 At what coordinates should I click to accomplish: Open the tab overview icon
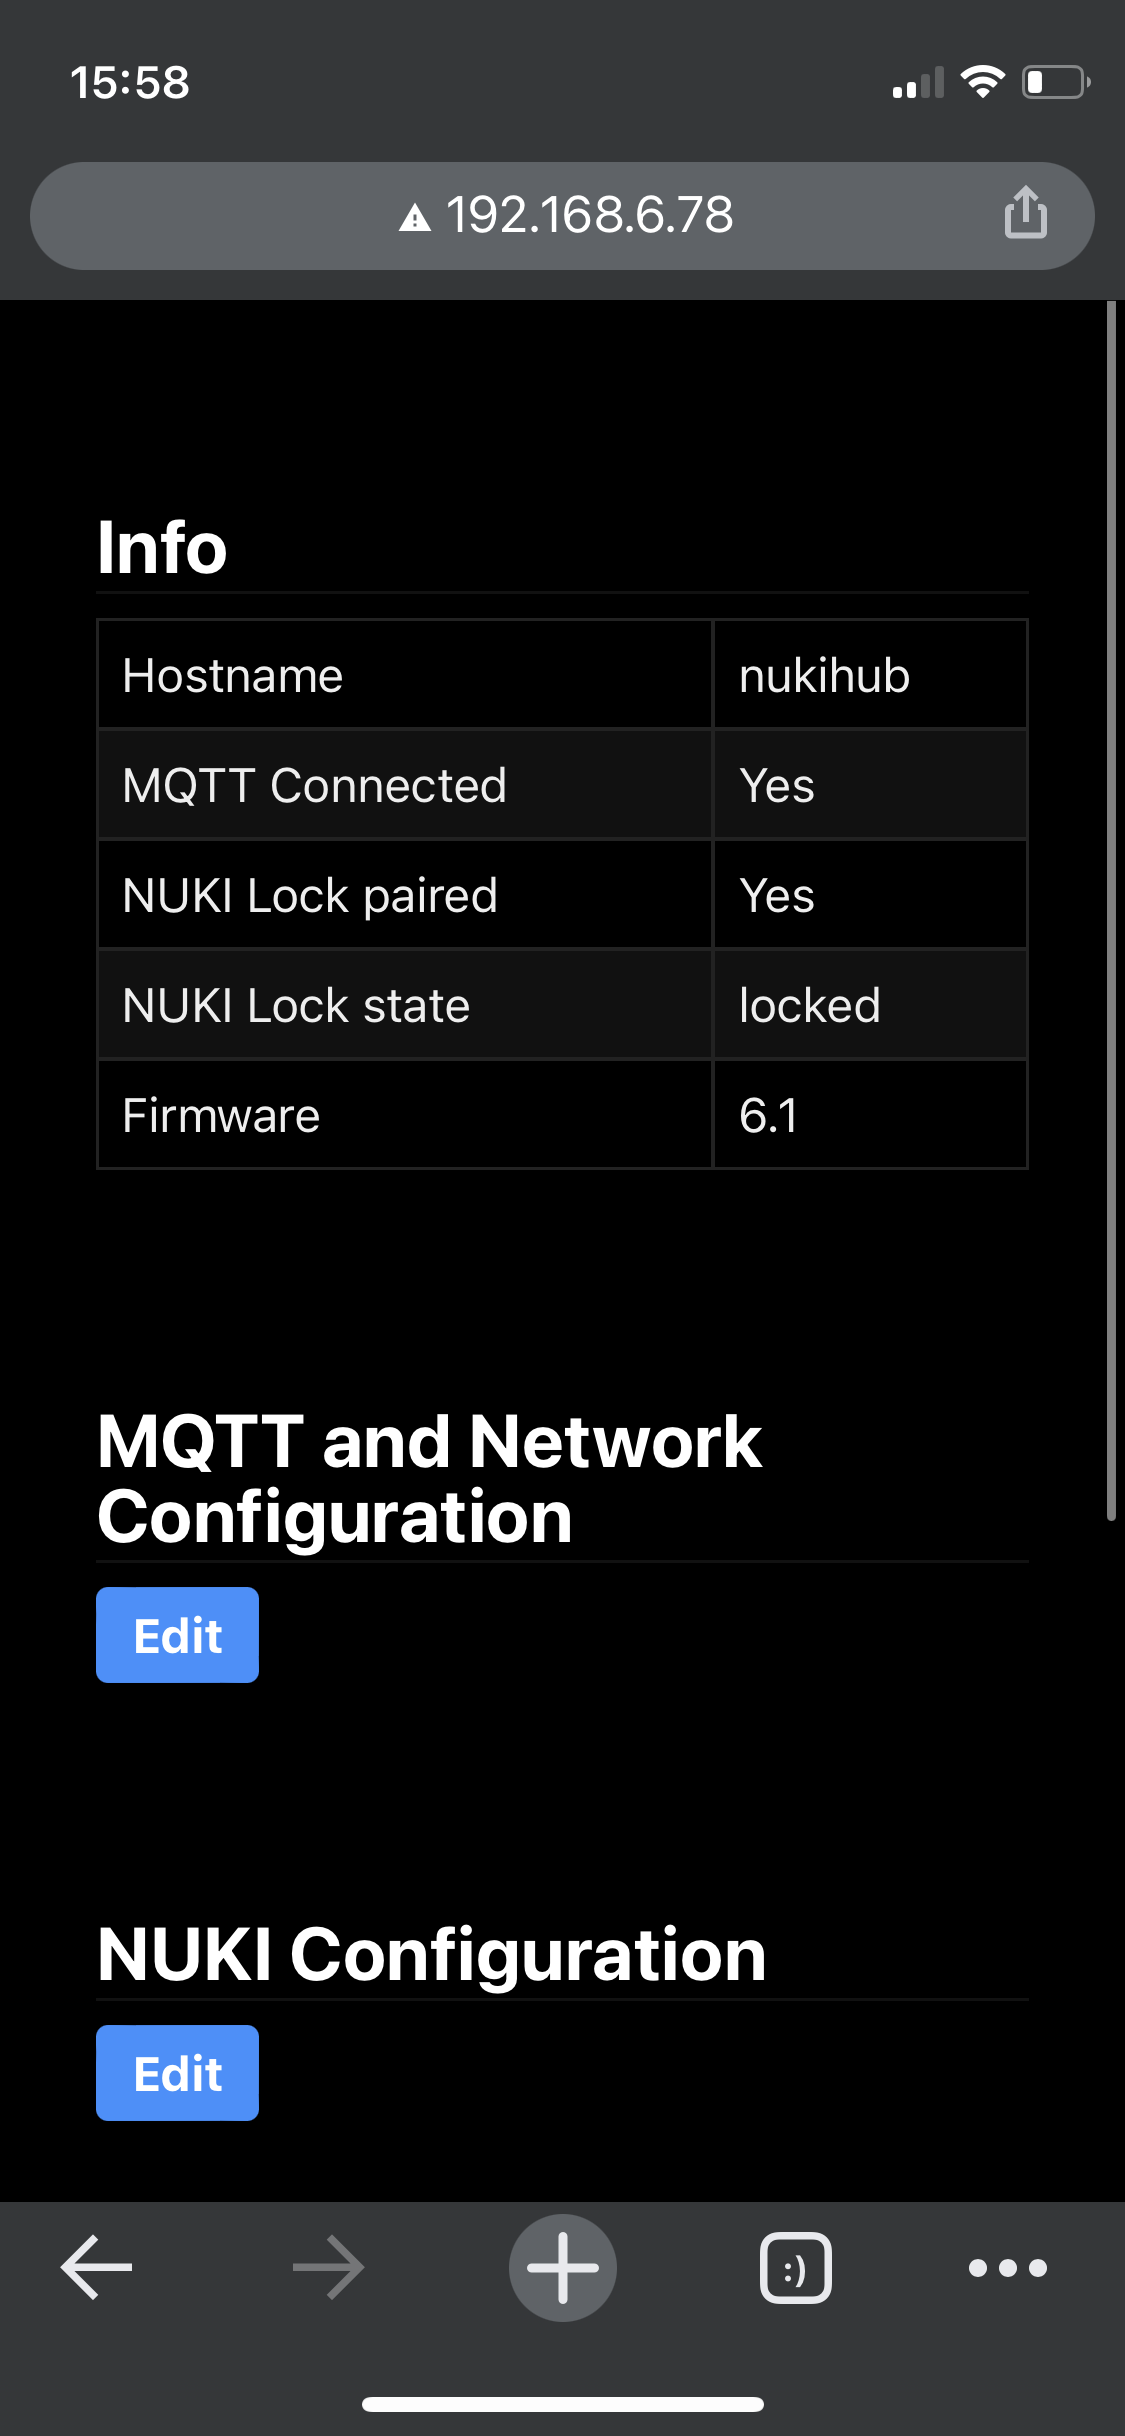point(795,2267)
